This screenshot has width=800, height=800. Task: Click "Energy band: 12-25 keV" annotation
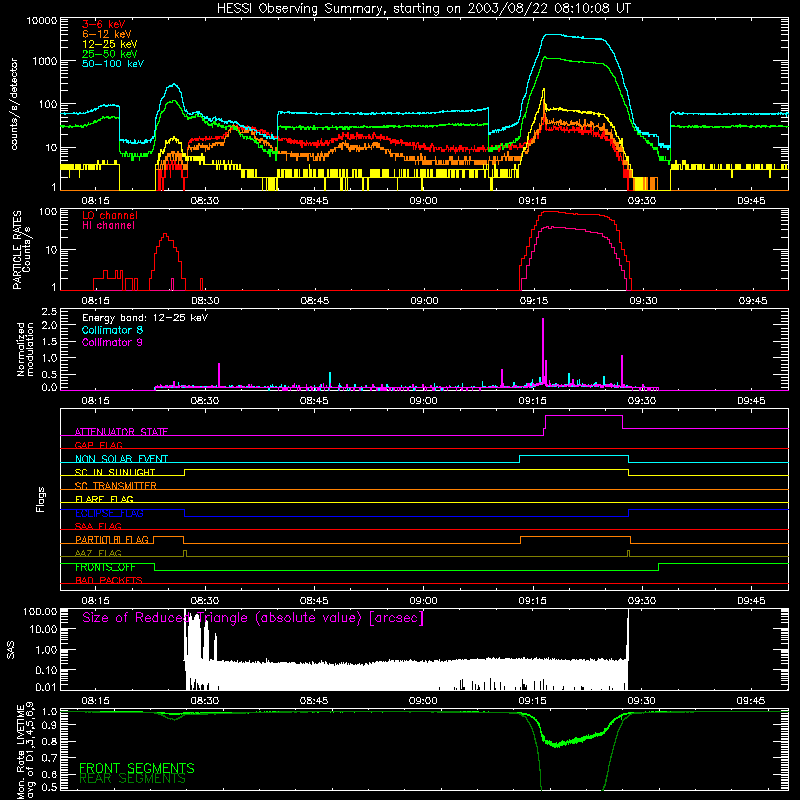tap(145, 318)
